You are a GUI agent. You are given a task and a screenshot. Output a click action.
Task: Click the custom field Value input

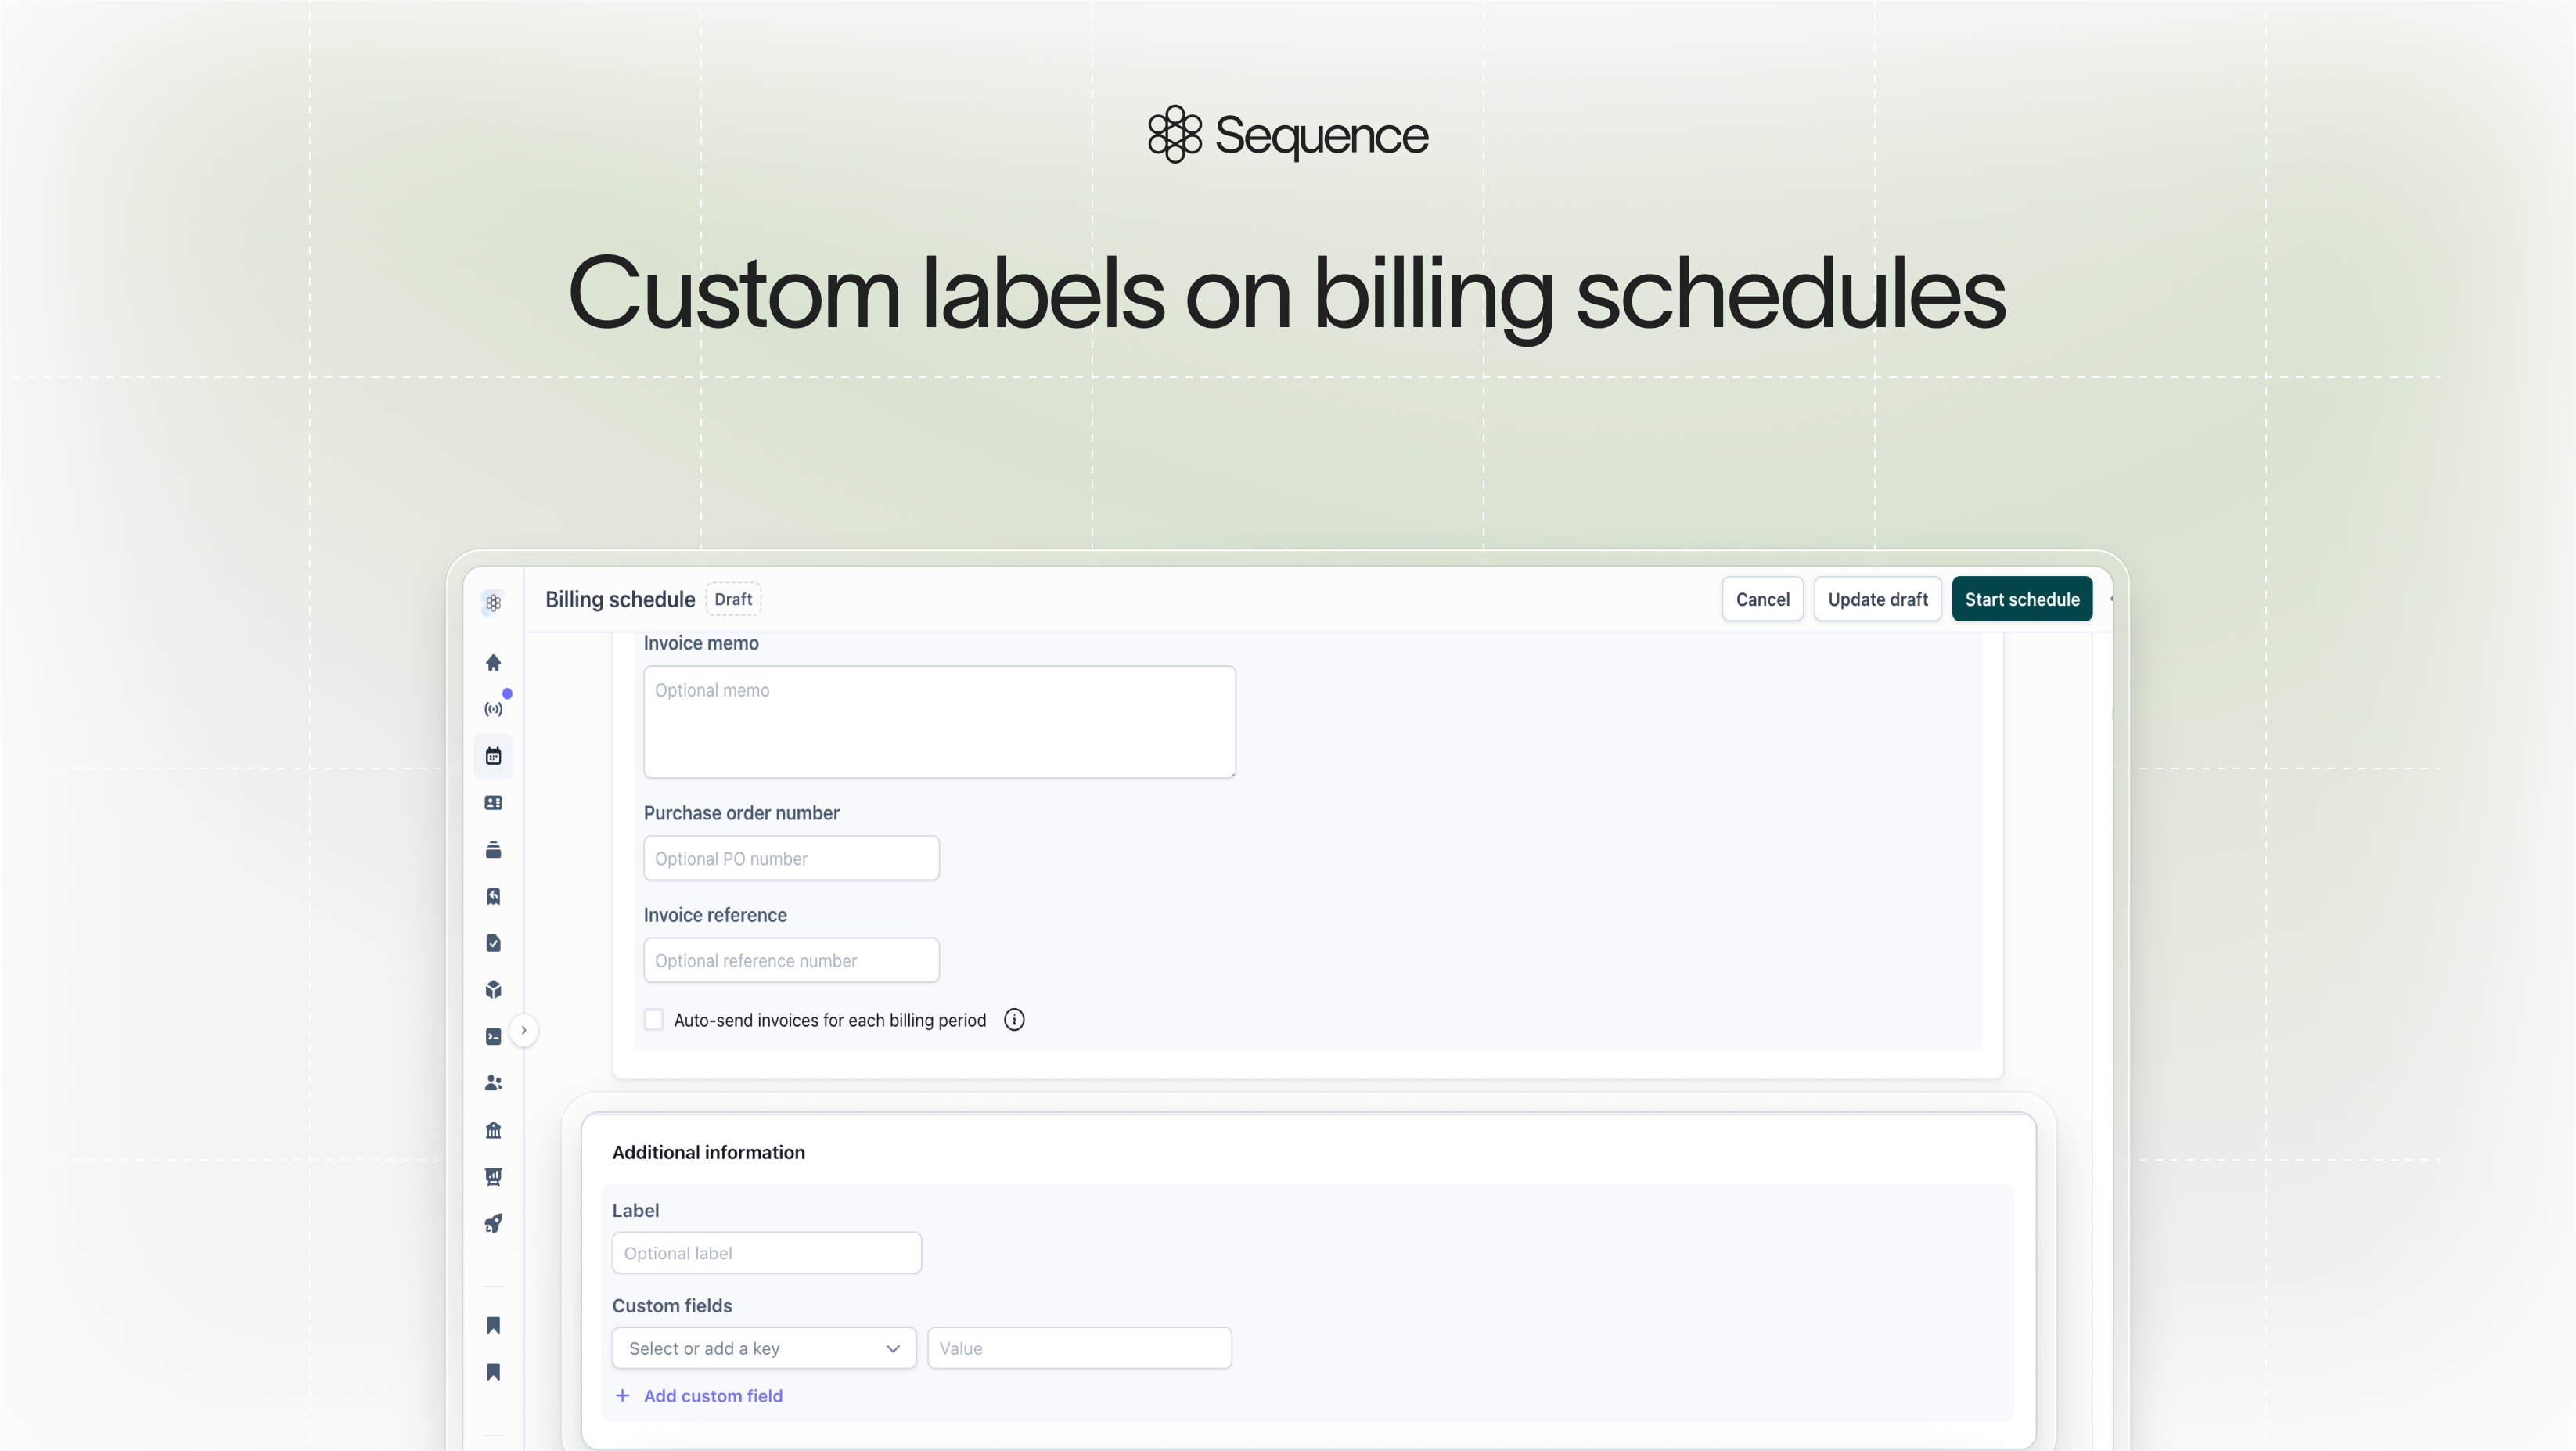(1079, 1348)
